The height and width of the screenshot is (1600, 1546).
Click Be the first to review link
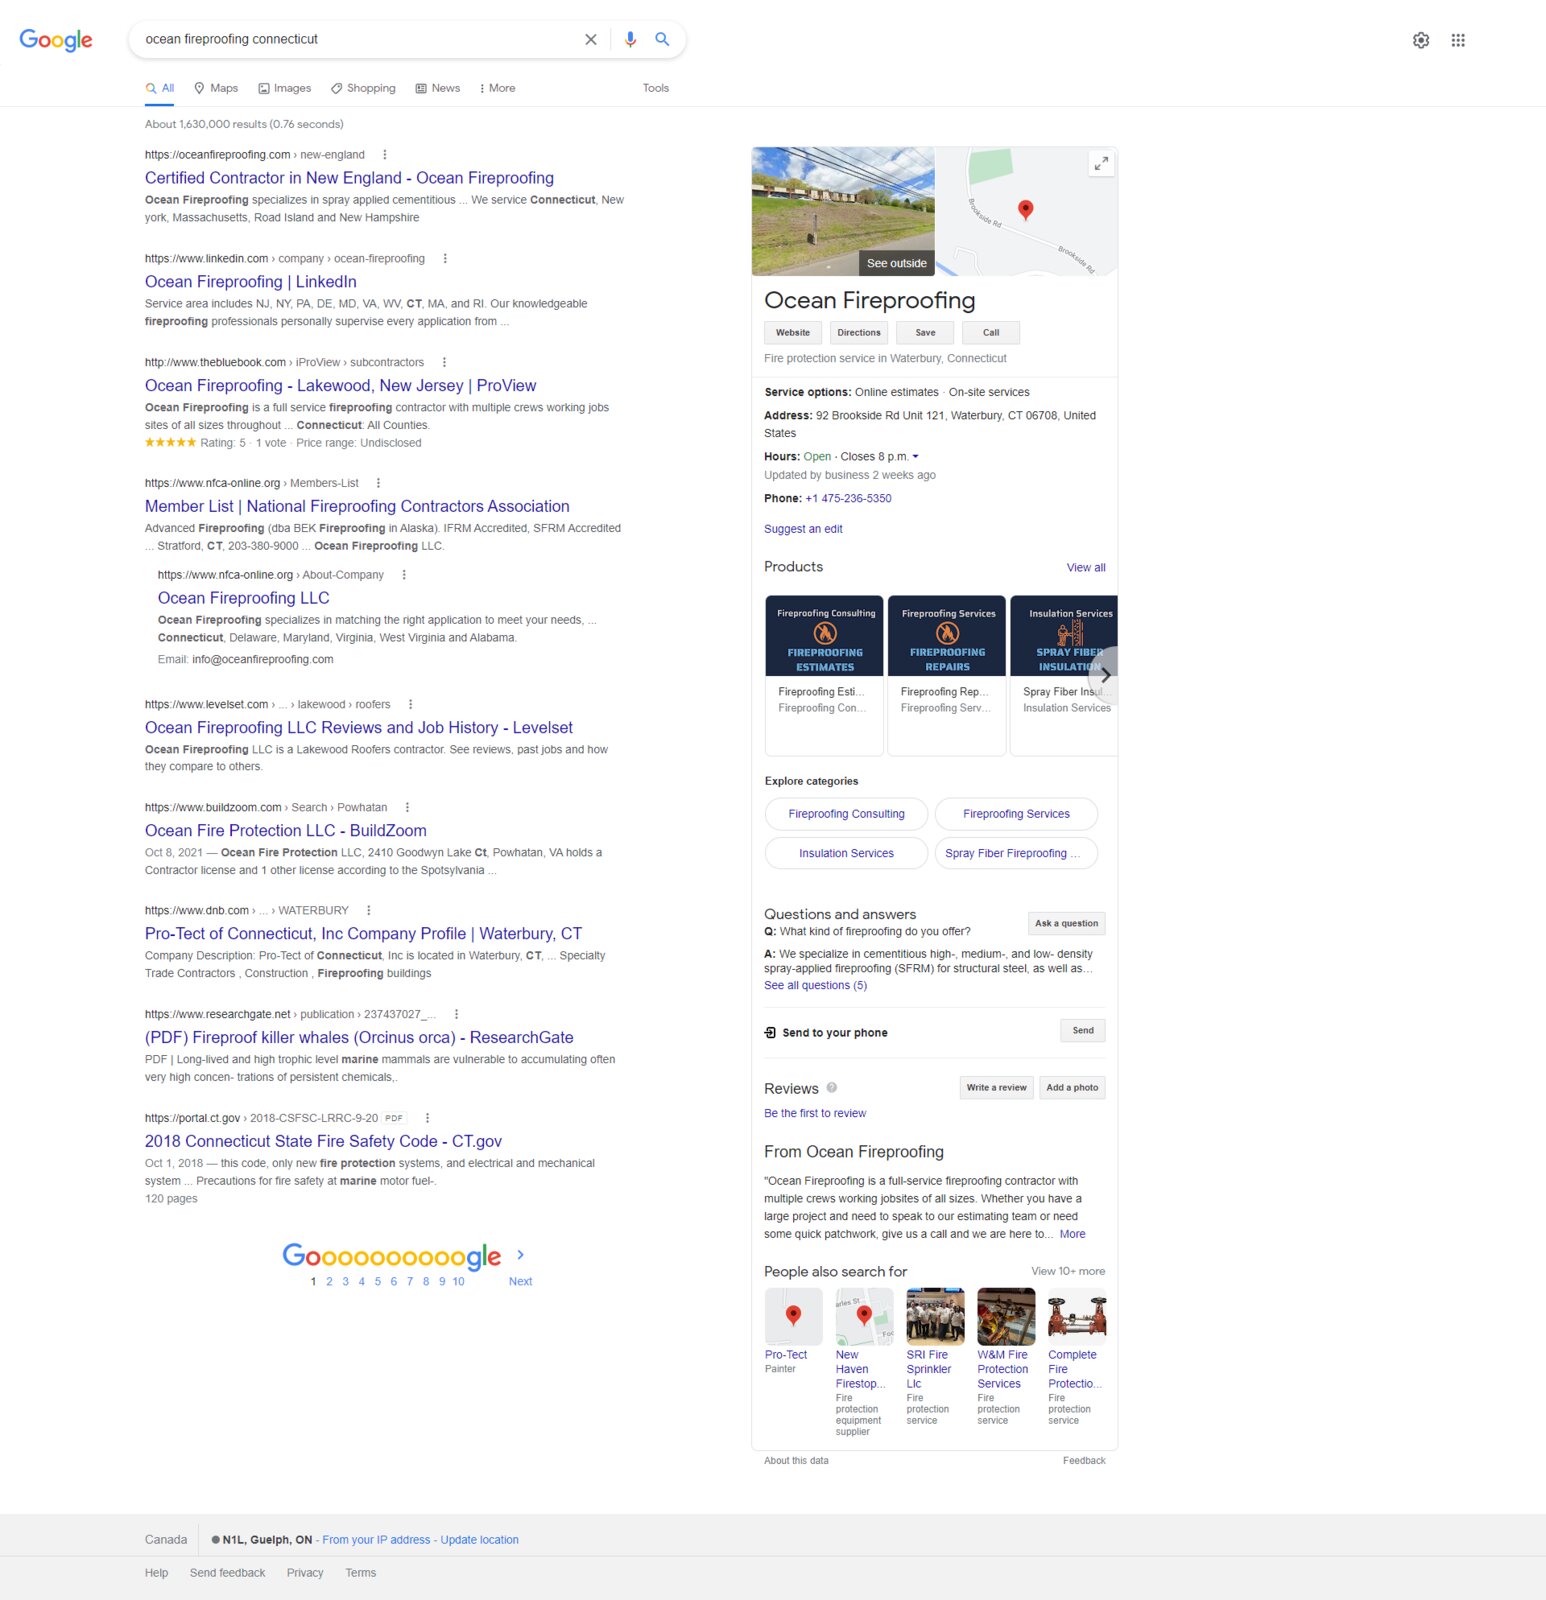click(815, 1113)
